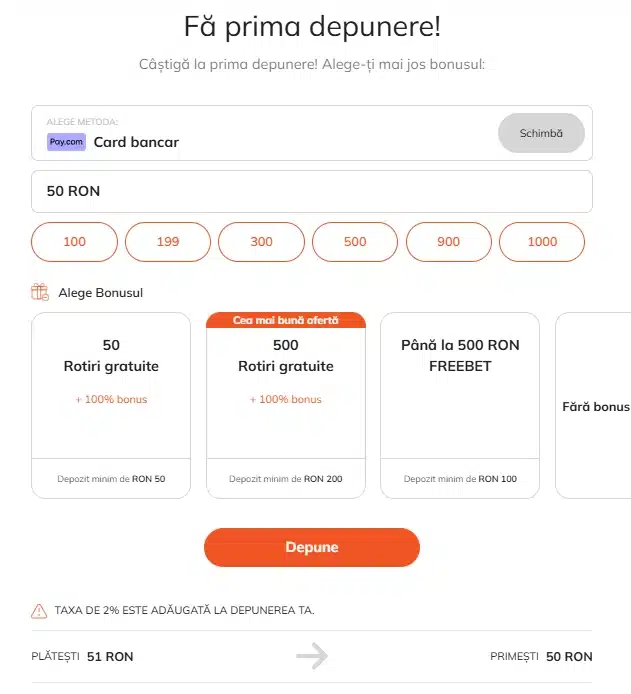Choose the 900 amount option
Viewport: 631px width, 694px height.
pos(448,242)
